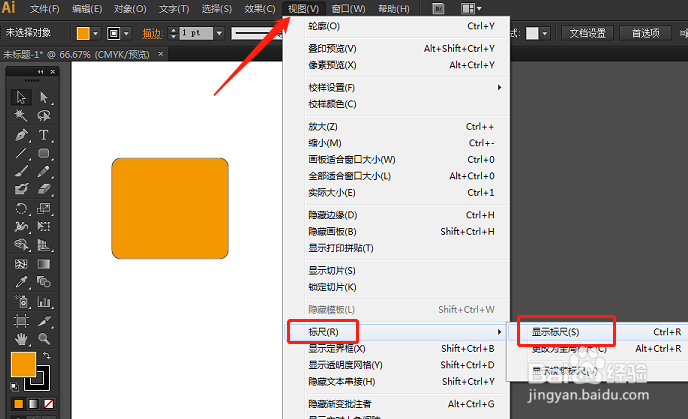Image resolution: width=688 pixels, height=419 pixels.
Task: Select the Shape Builder tool
Action: pos(21,244)
